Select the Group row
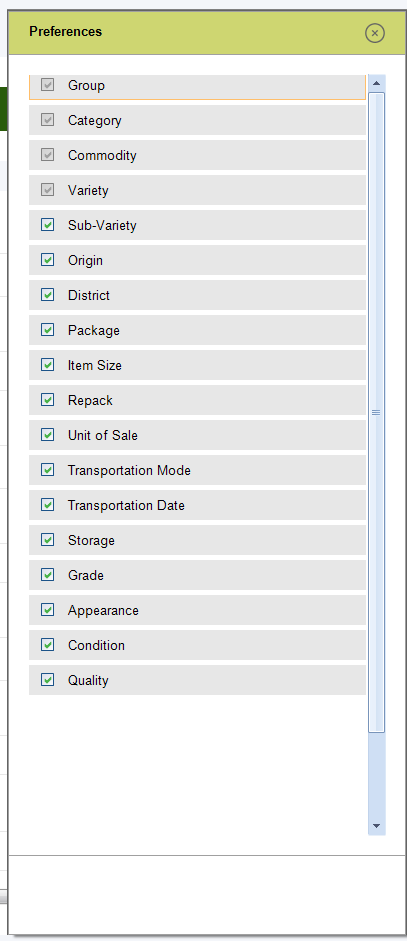Screen dimensions: 407x941 click(197, 86)
